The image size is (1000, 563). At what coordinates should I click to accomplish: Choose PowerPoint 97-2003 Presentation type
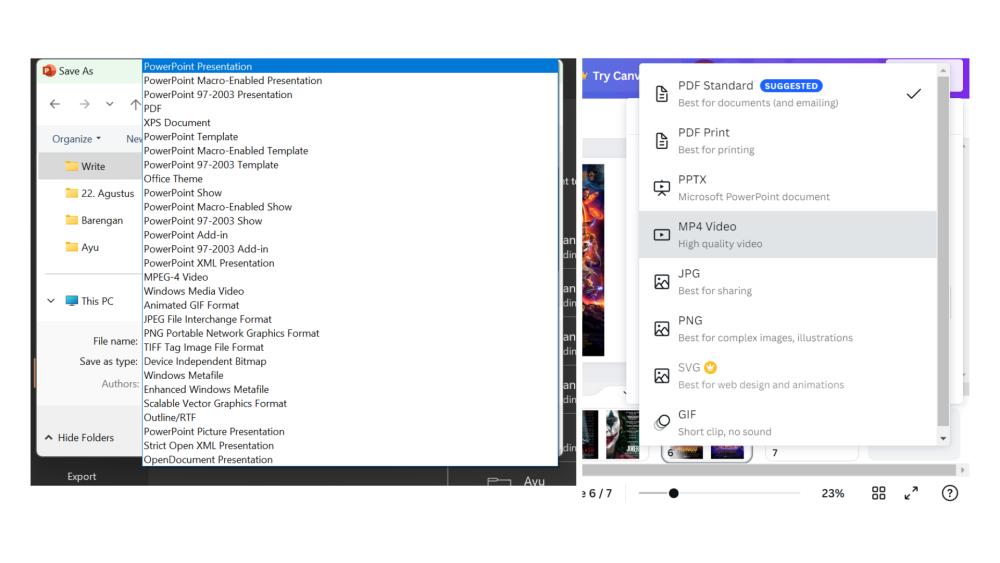[350, 94]
